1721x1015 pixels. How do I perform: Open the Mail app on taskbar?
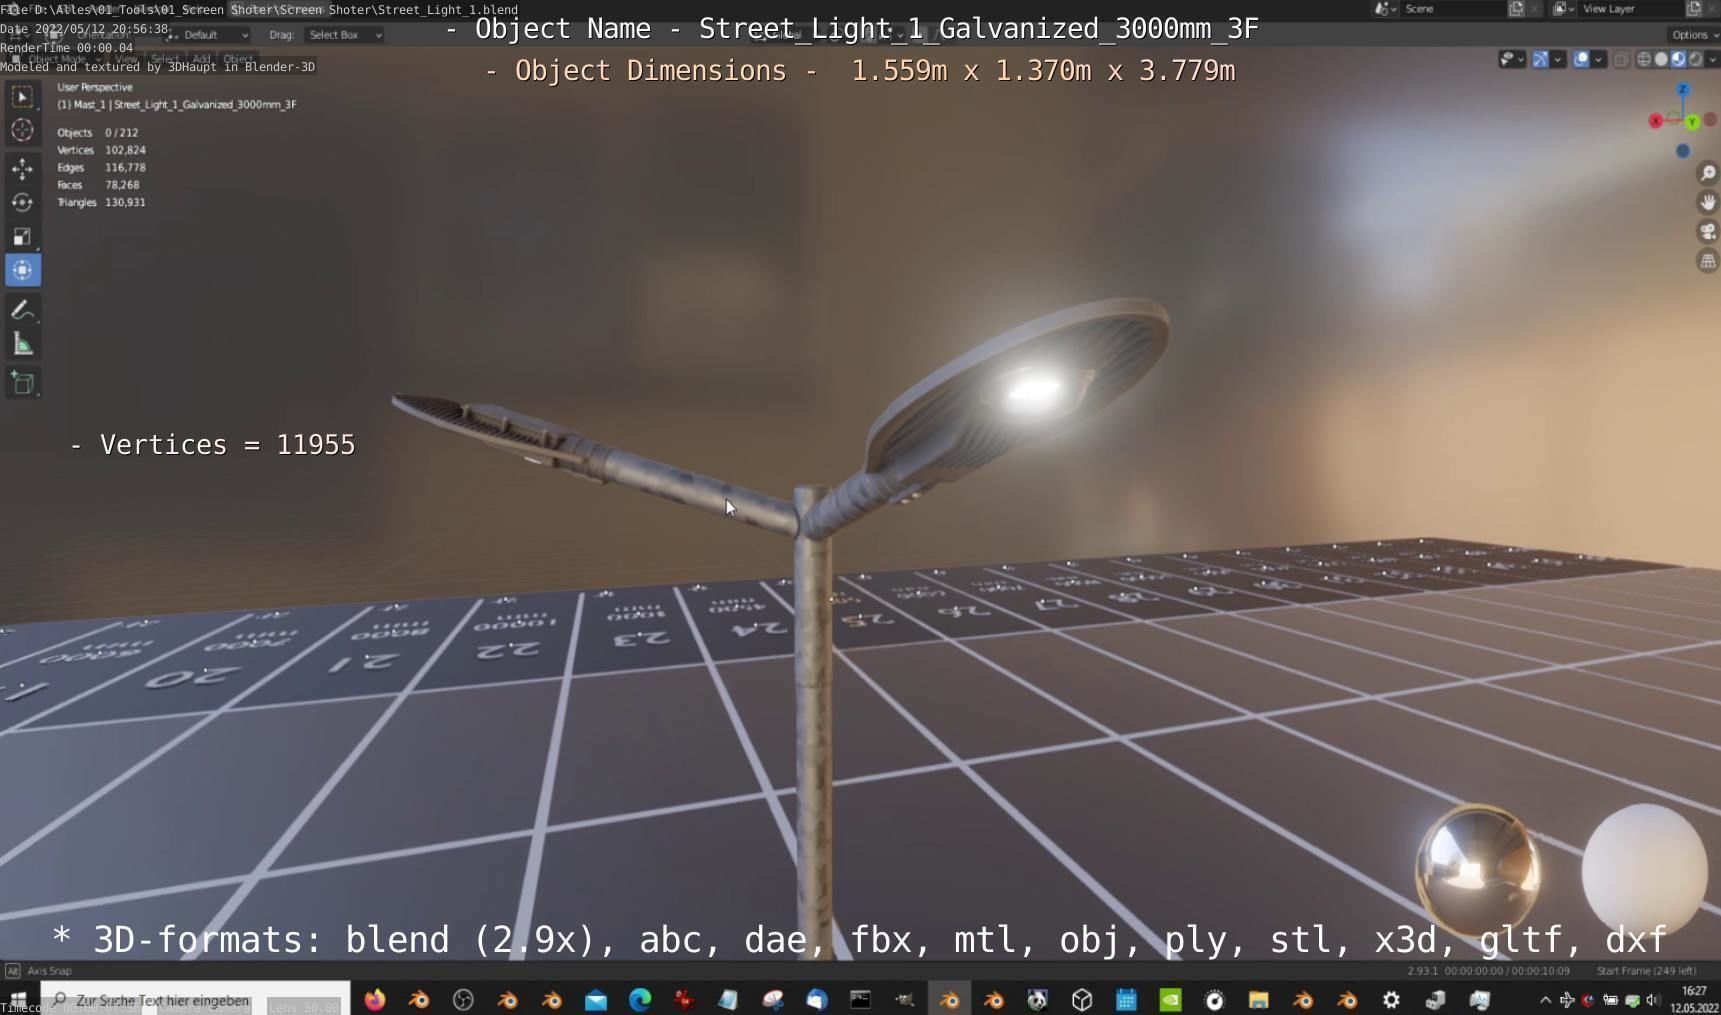coord(596,999)
